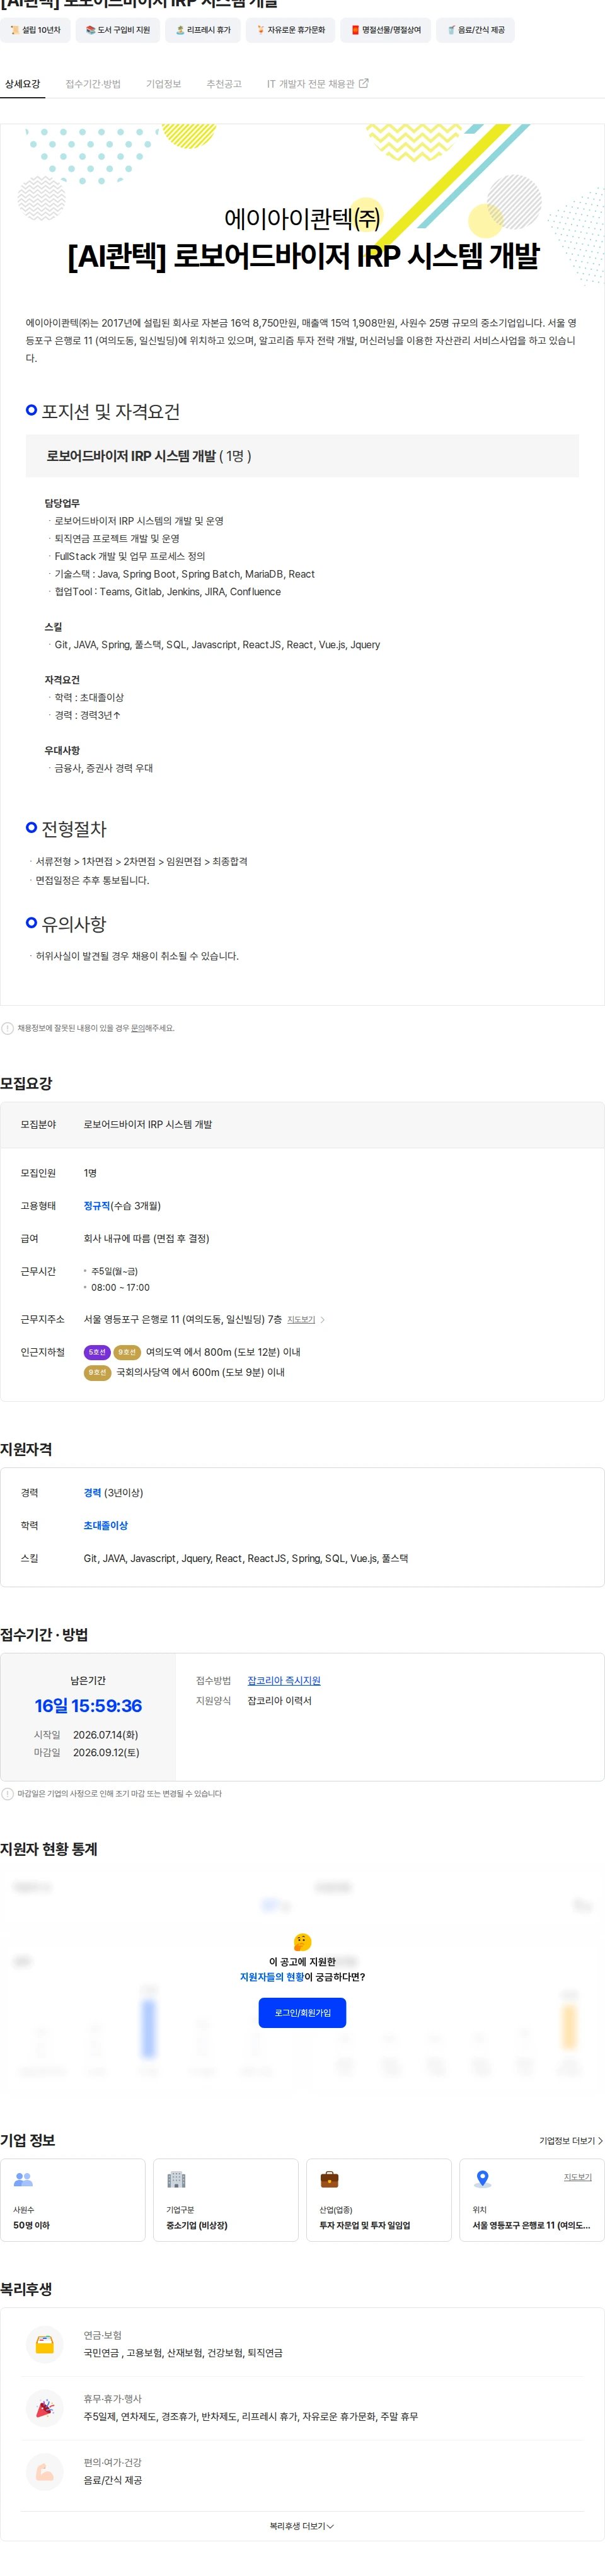Viewport: 605px width, 2576px height.
Task: Click the 로그인/회원가입 button
Action: (x=302, y=2013)
